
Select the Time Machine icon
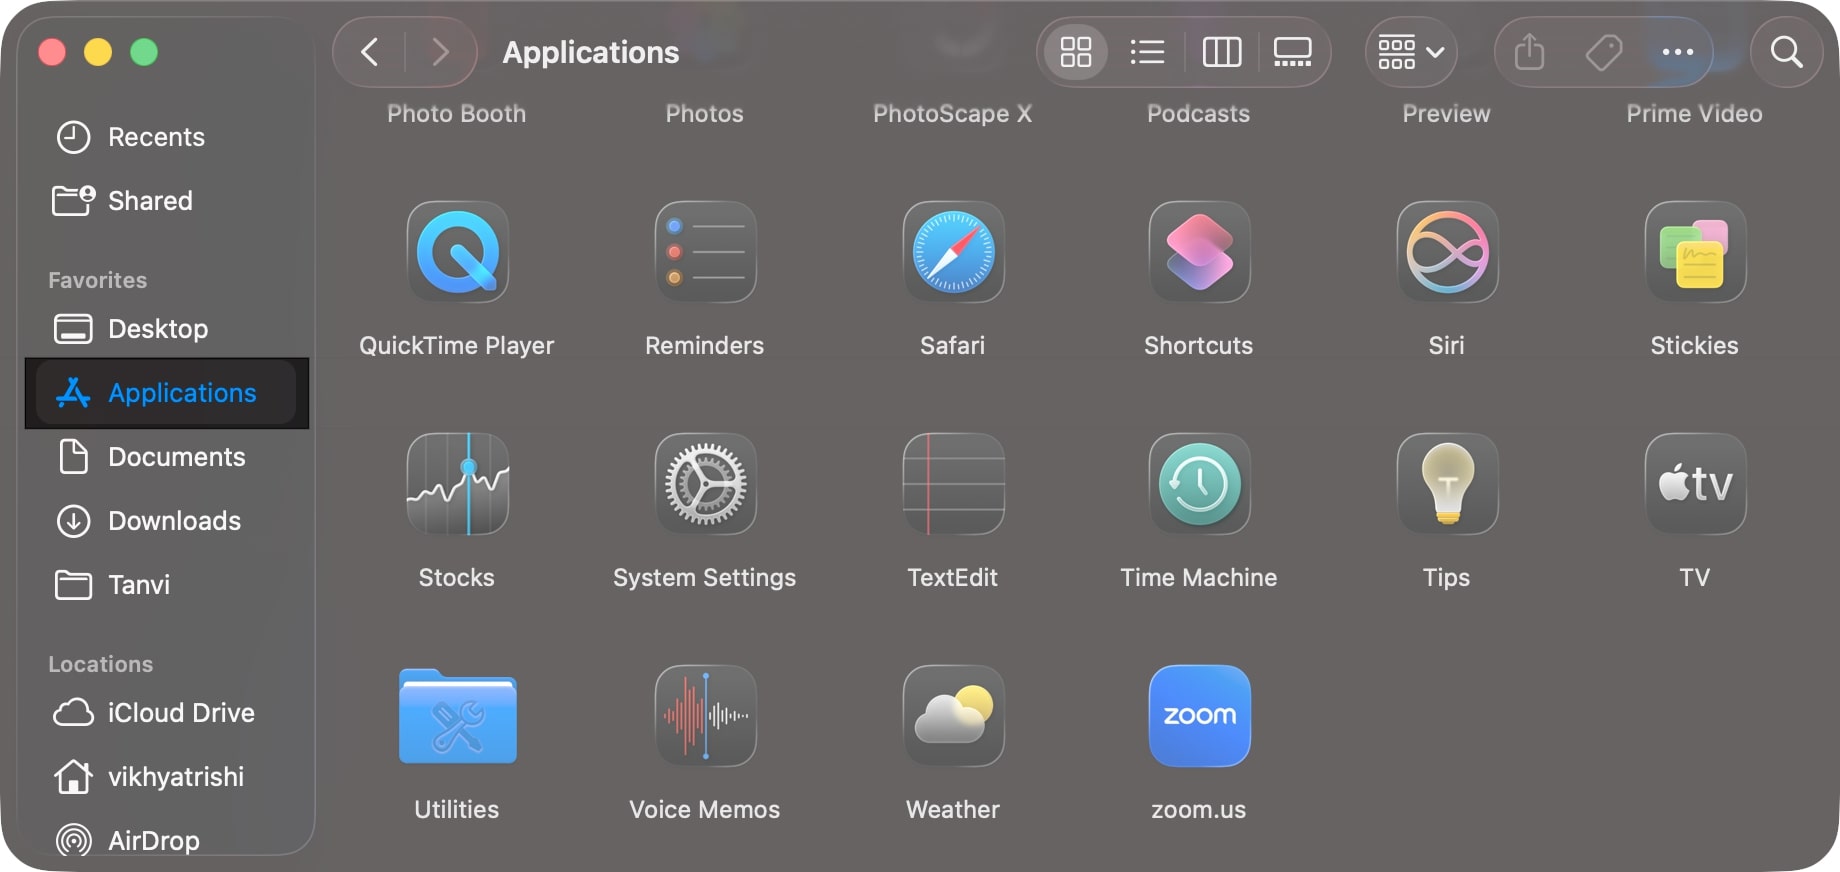(x=1199, y=484)
